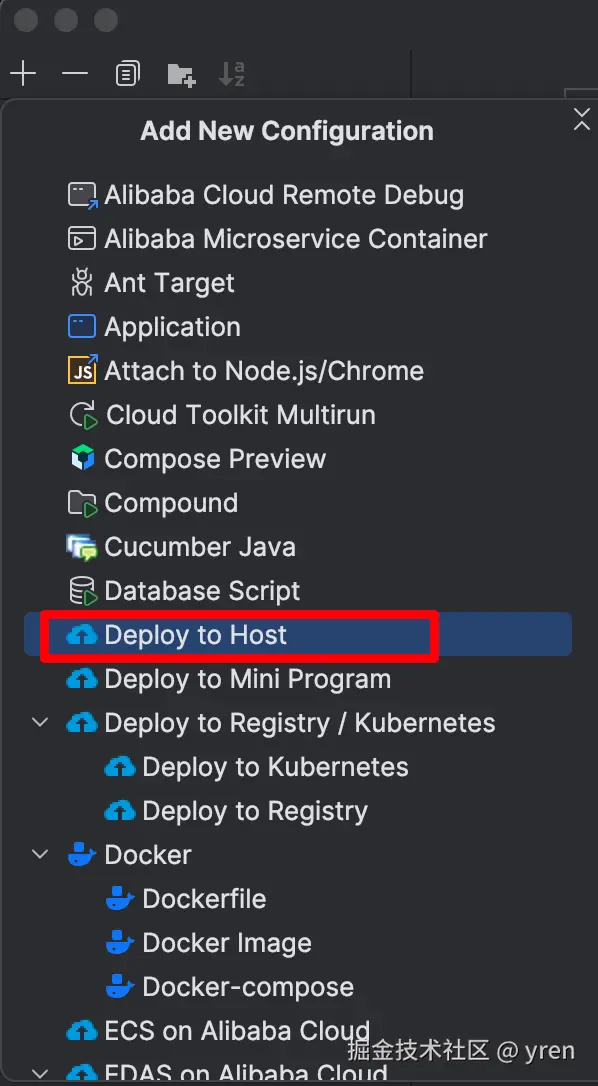This screenshot has height=1086, width=598.
Task: Click the Deploy to Mini Program cloud icon
Action: 82,679
